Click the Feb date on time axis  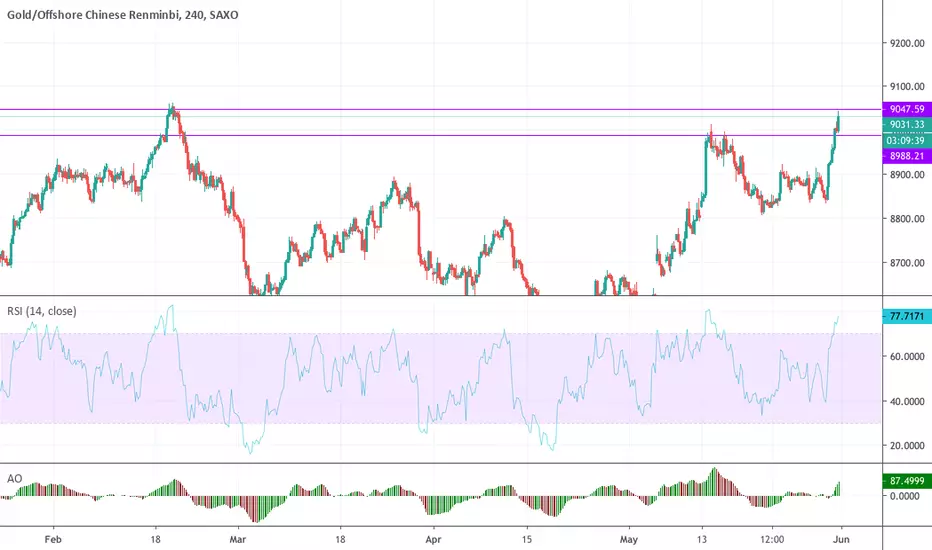(x=53, y=540)
